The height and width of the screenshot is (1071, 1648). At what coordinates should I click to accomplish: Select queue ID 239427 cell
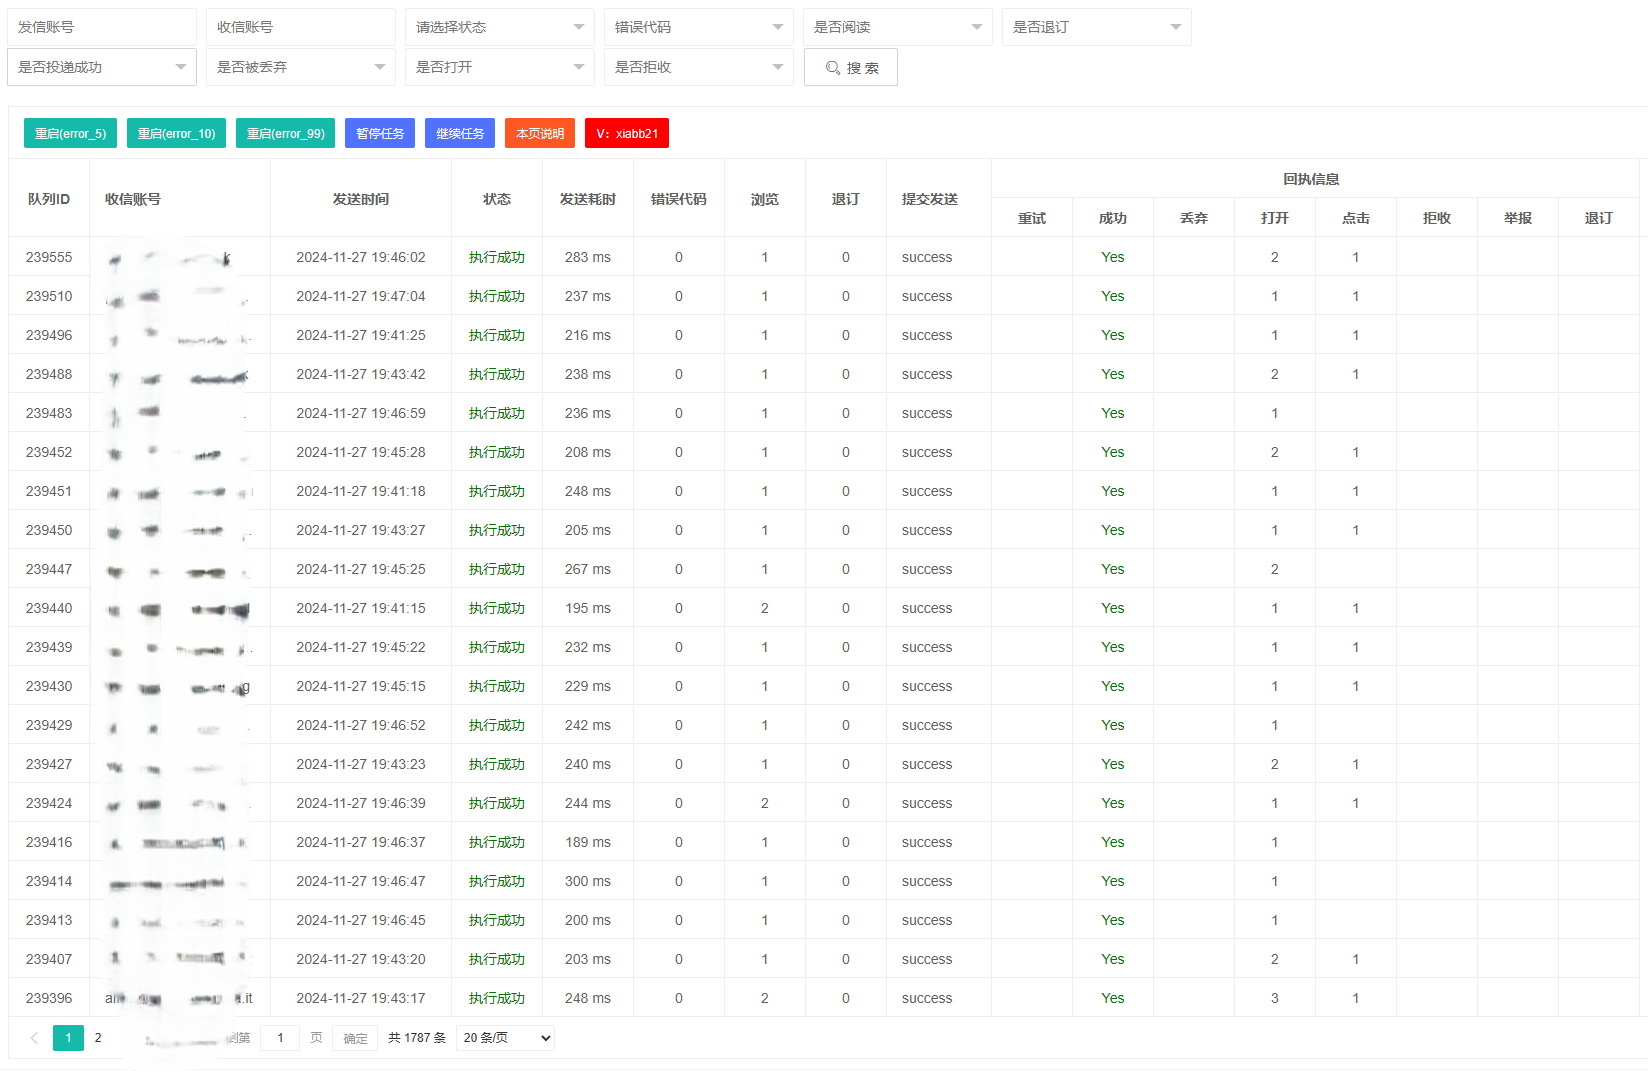(49, 764)
